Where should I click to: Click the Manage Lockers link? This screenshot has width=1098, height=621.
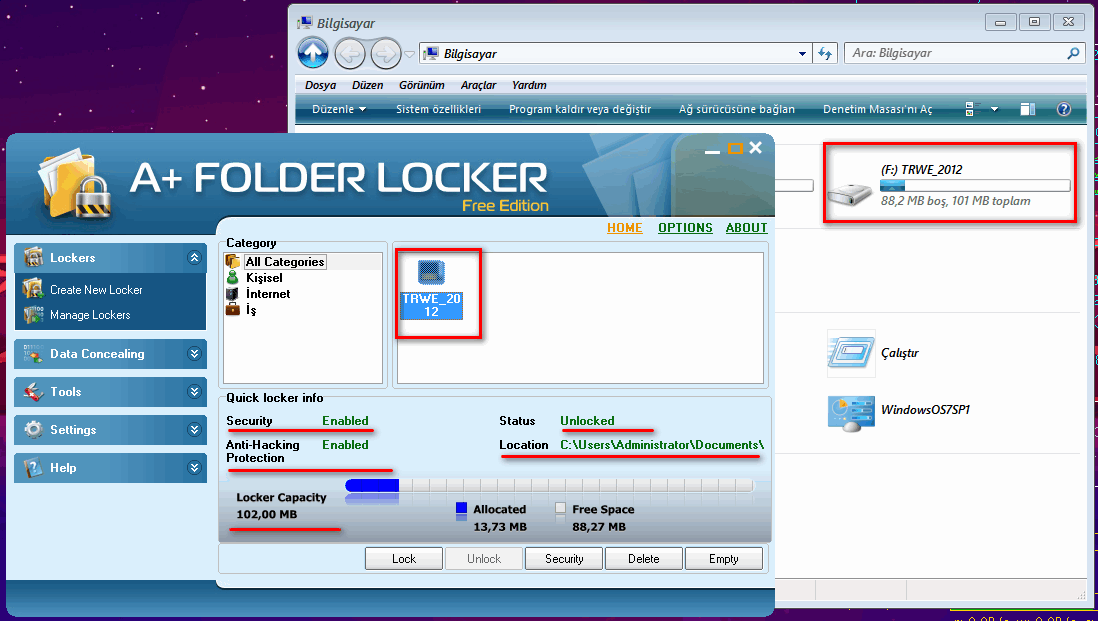(90, 315)
